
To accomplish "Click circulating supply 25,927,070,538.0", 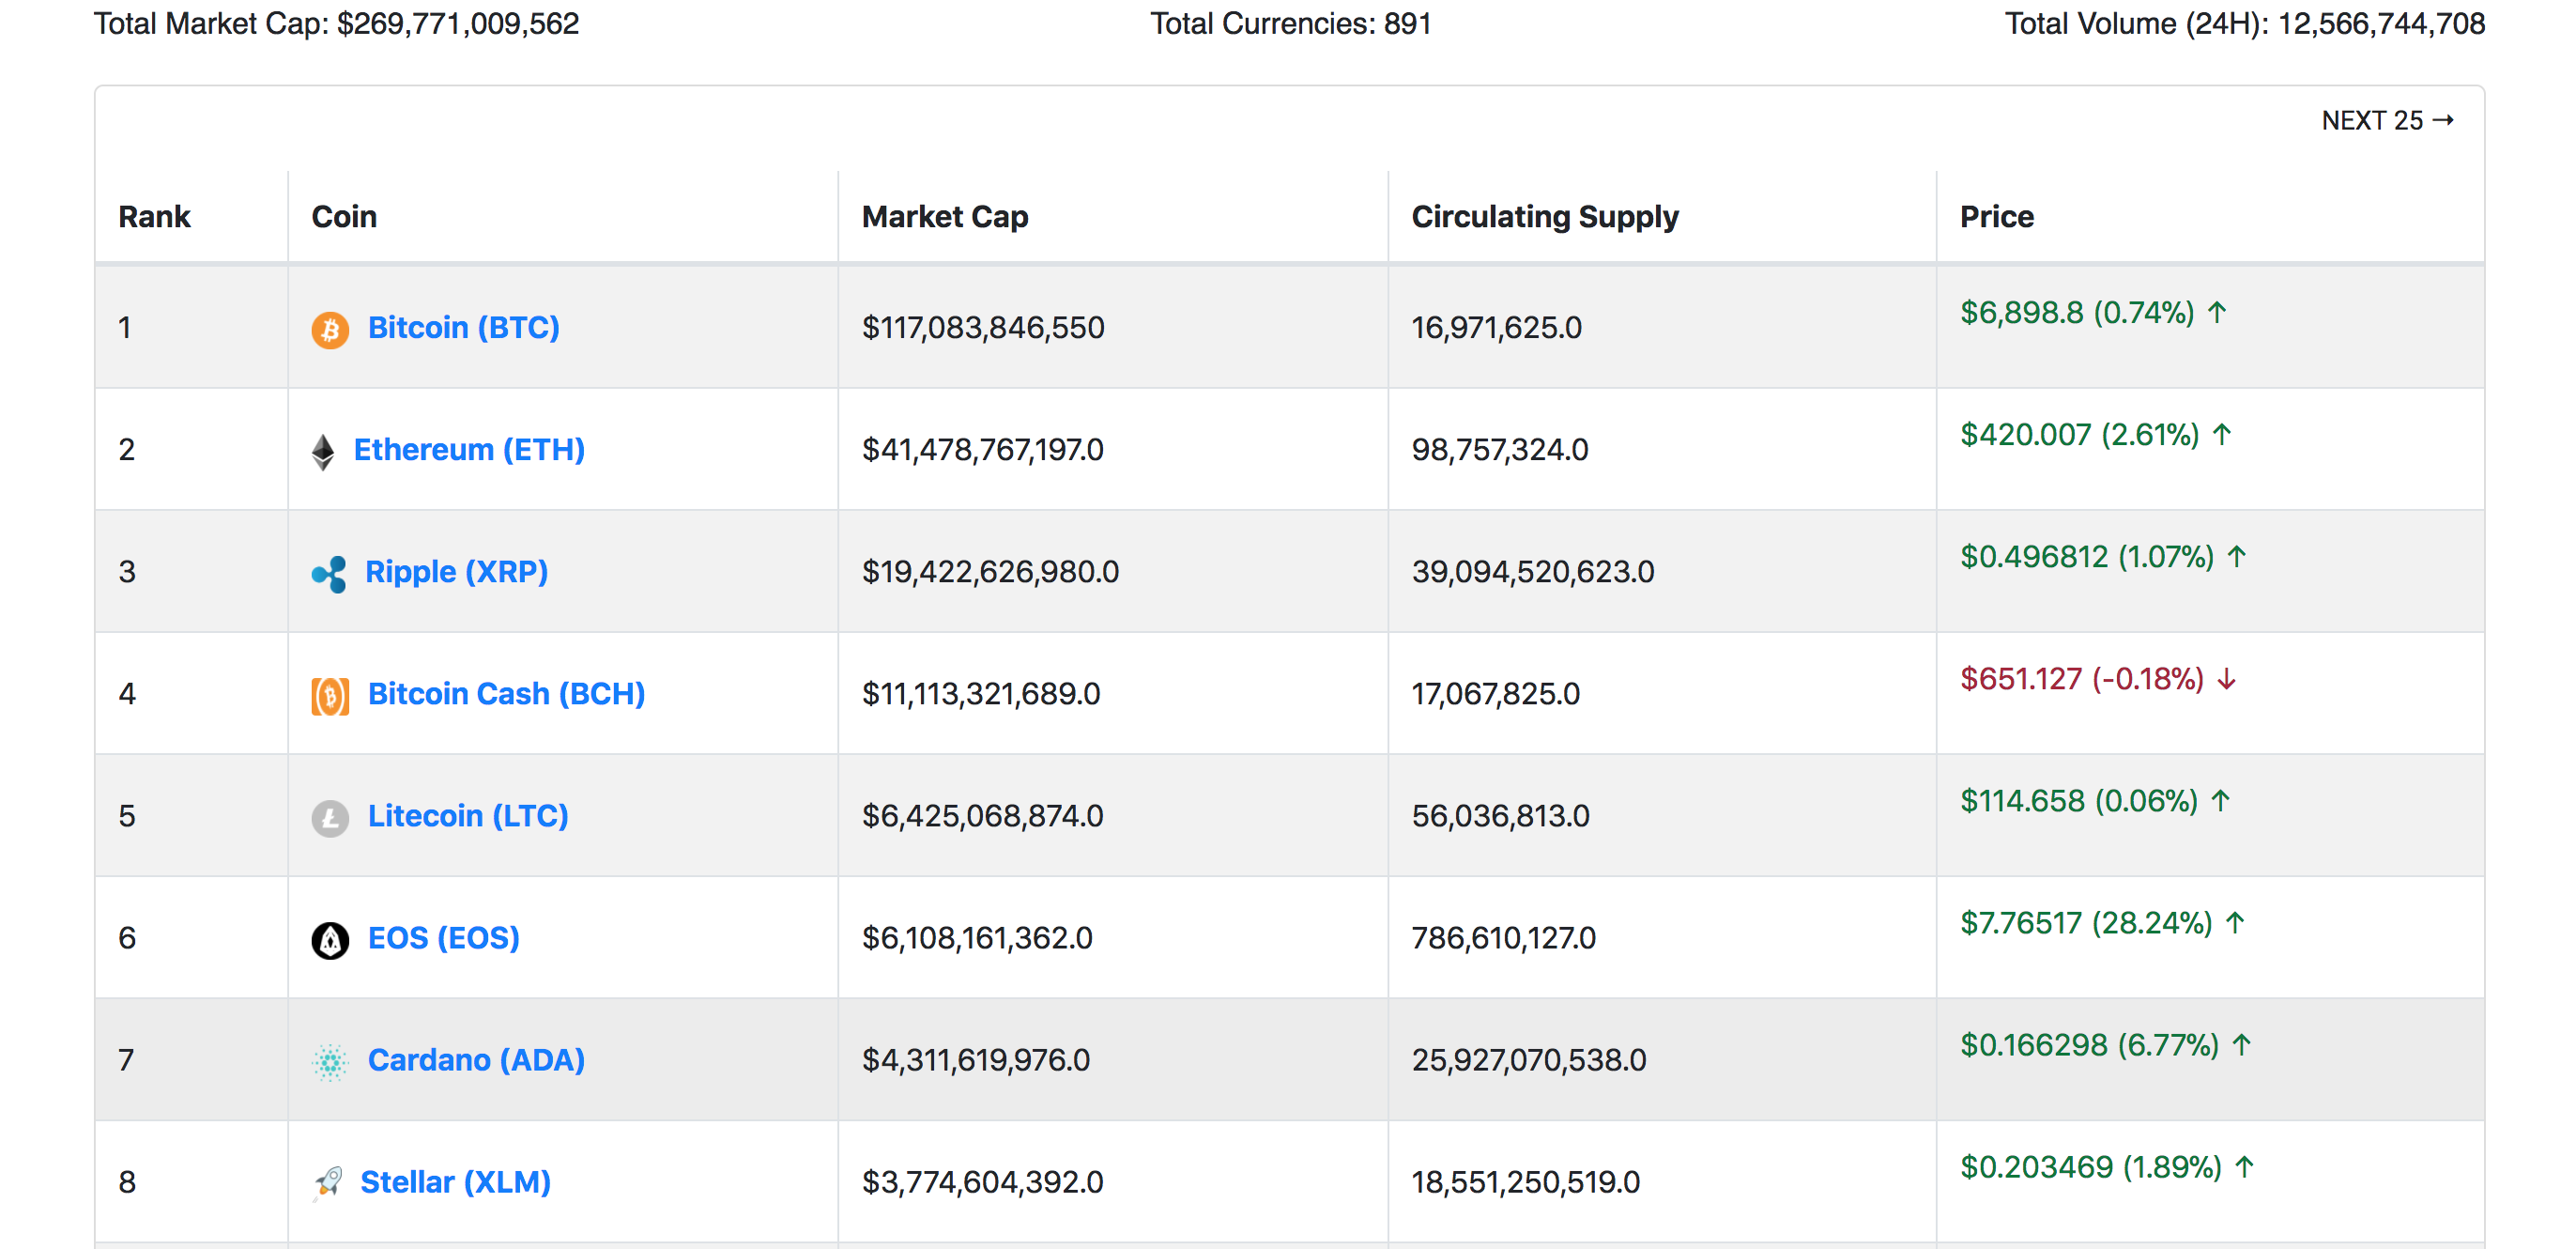I will (x=1529, y=1060).
